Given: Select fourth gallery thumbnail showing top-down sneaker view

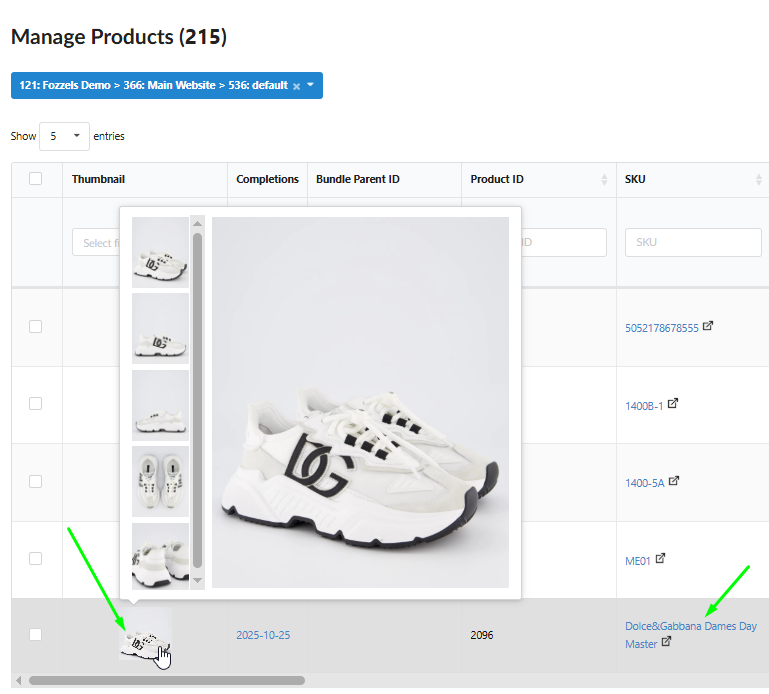Looking at the screenshot, I should tap(160, 481).
